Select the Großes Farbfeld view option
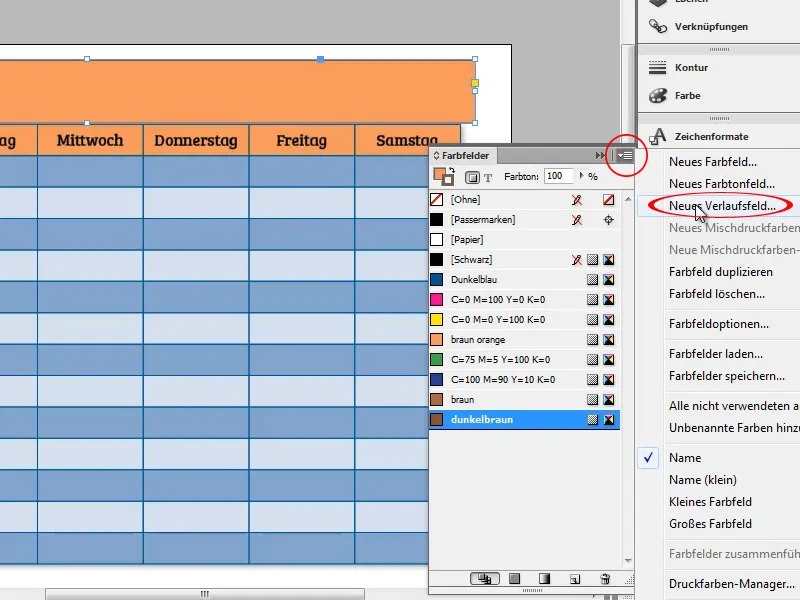 710,523
